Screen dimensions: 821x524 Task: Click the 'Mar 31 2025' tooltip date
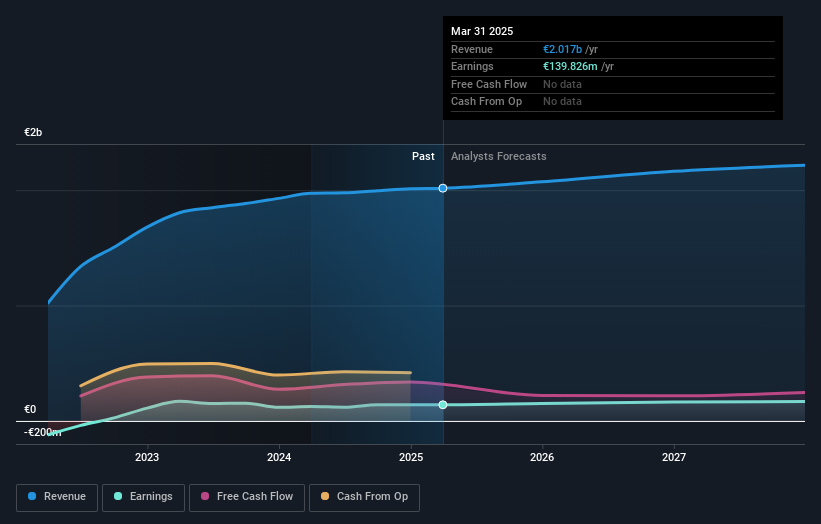(482, 31)
